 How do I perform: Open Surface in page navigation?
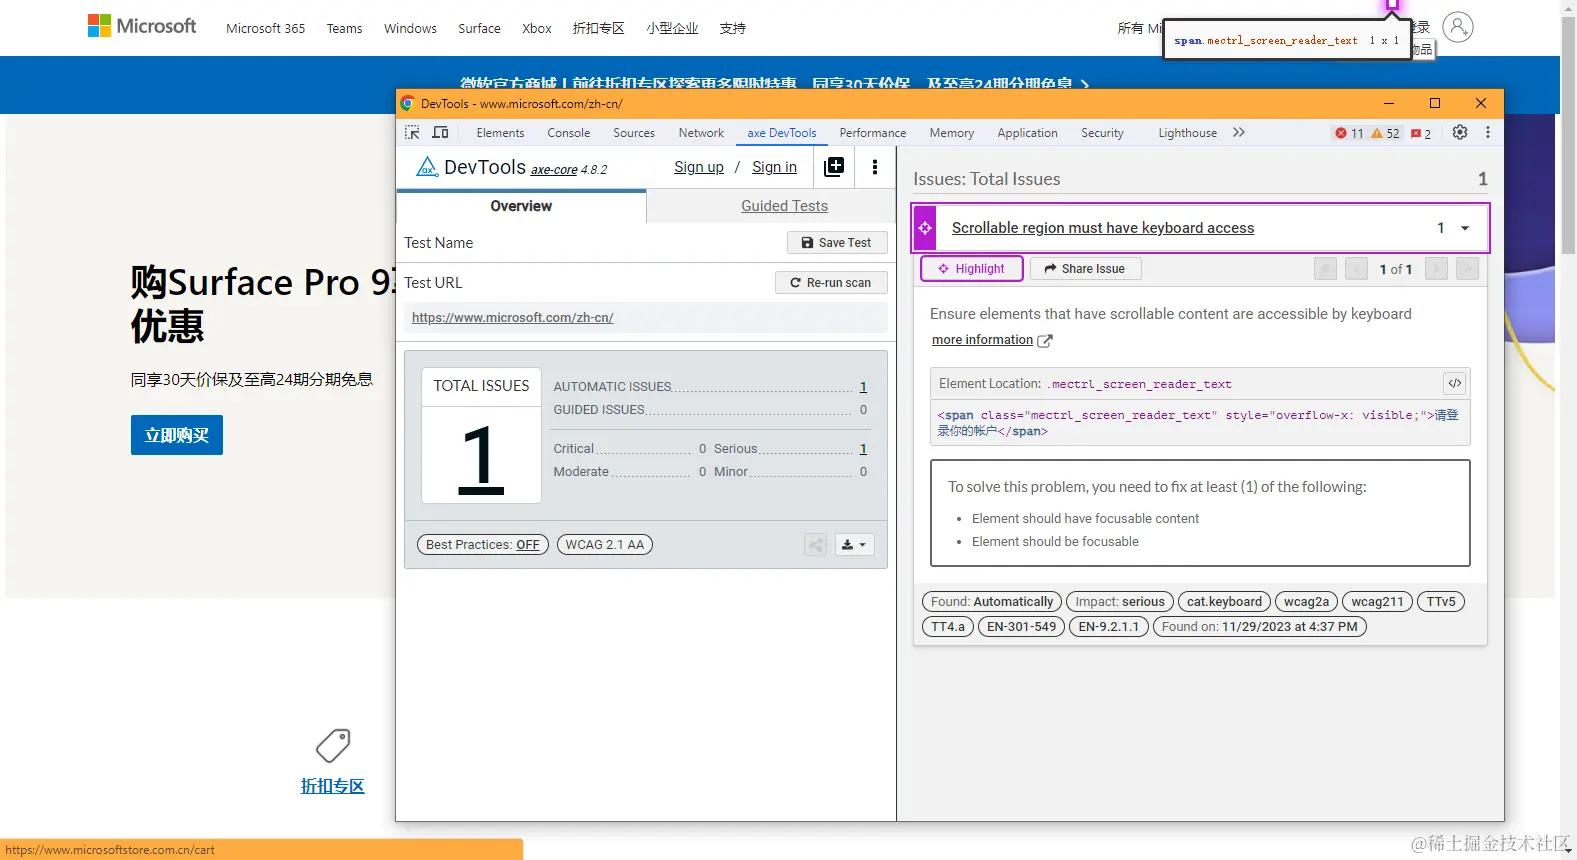pyautogui.click(x=479, y=28)
